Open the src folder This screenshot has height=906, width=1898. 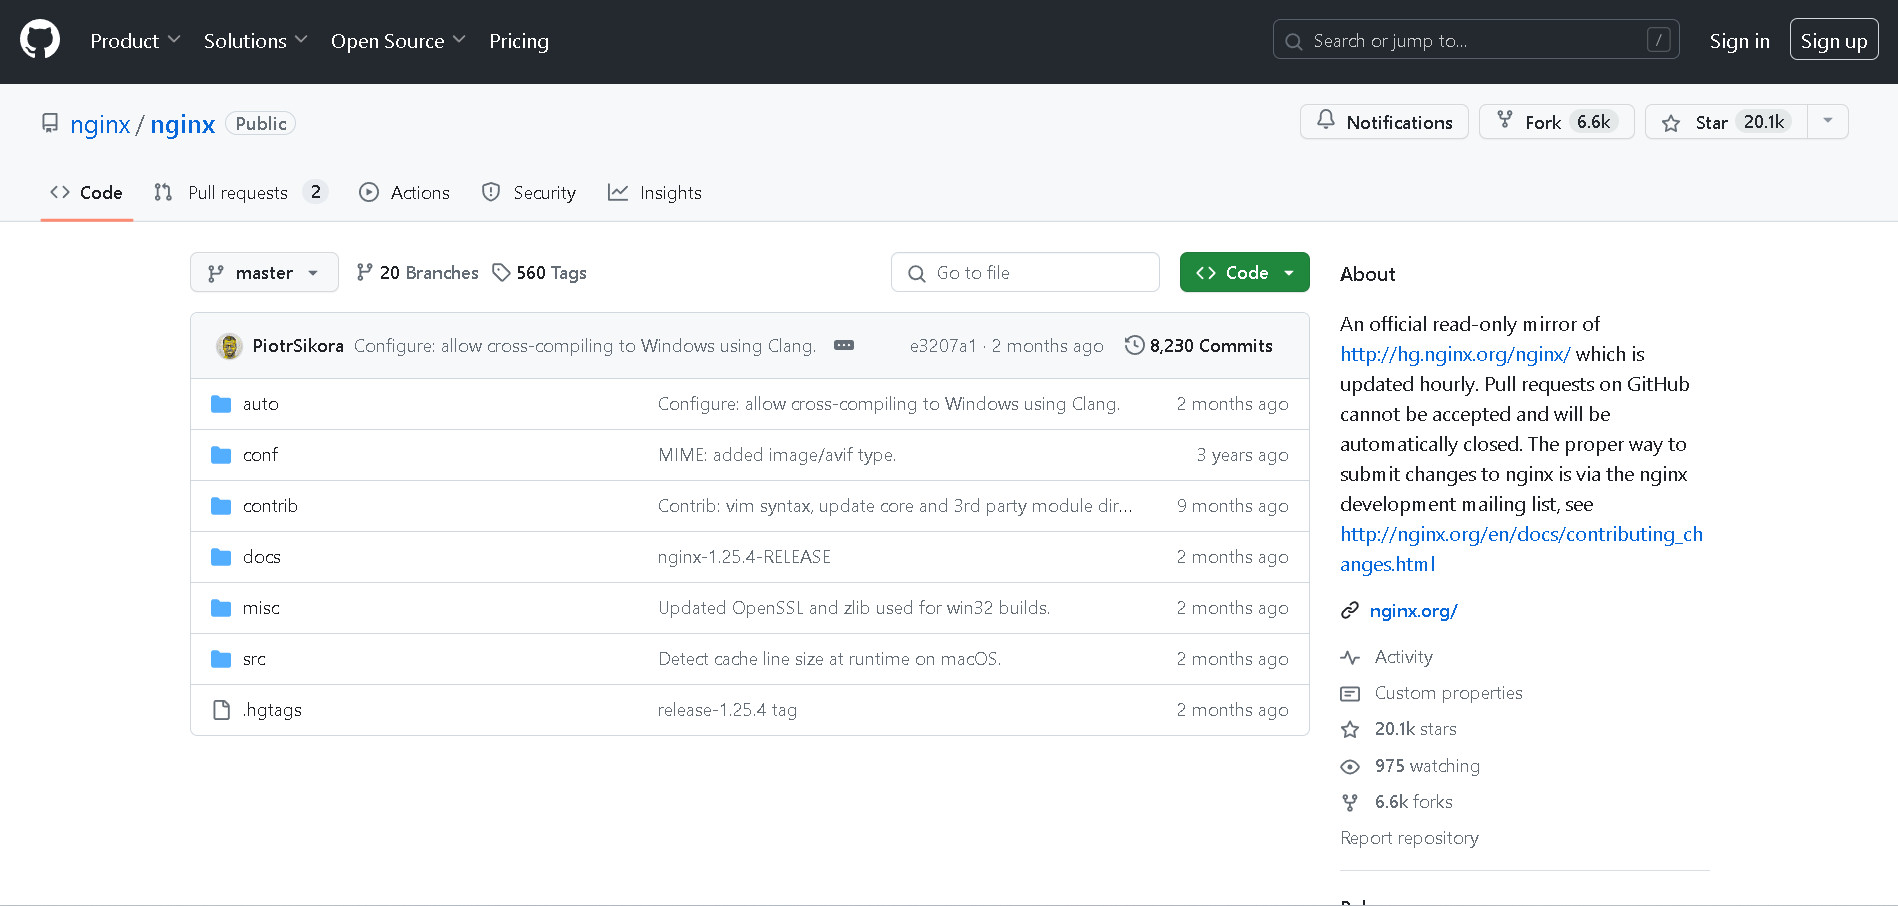tap(254, 659)
